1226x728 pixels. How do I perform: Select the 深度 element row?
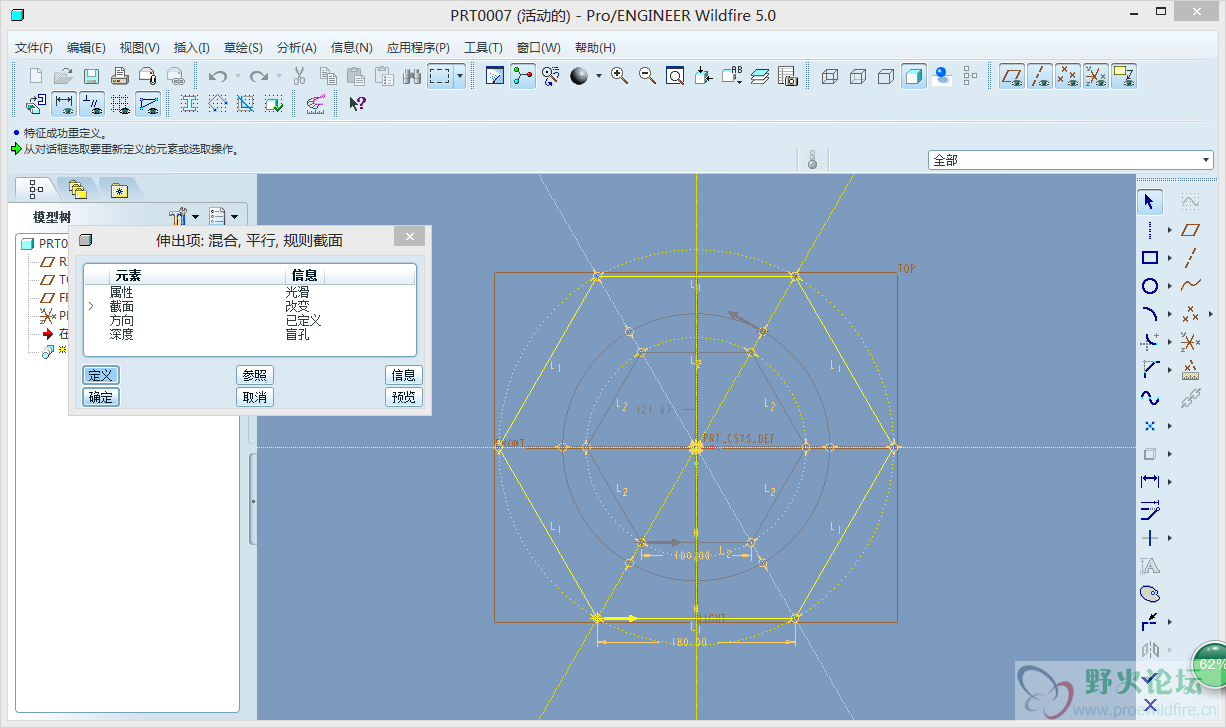[249, 334]
